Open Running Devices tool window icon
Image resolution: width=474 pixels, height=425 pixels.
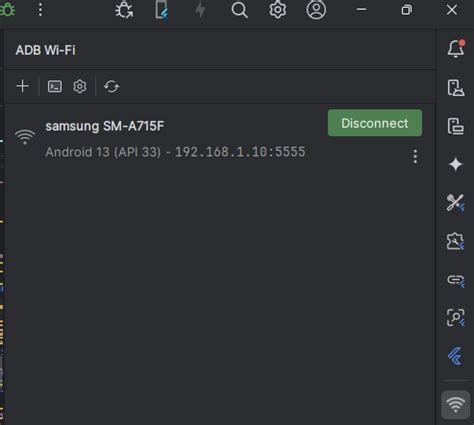[x=455, y=126]
